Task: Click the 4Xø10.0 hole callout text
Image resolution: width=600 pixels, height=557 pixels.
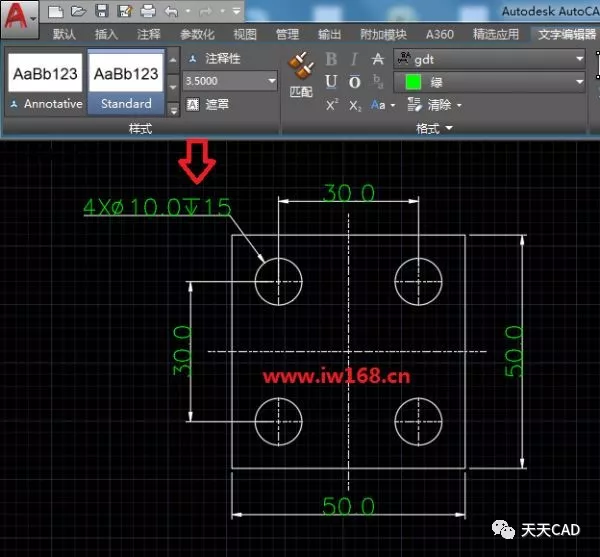Action: point(157,207)
